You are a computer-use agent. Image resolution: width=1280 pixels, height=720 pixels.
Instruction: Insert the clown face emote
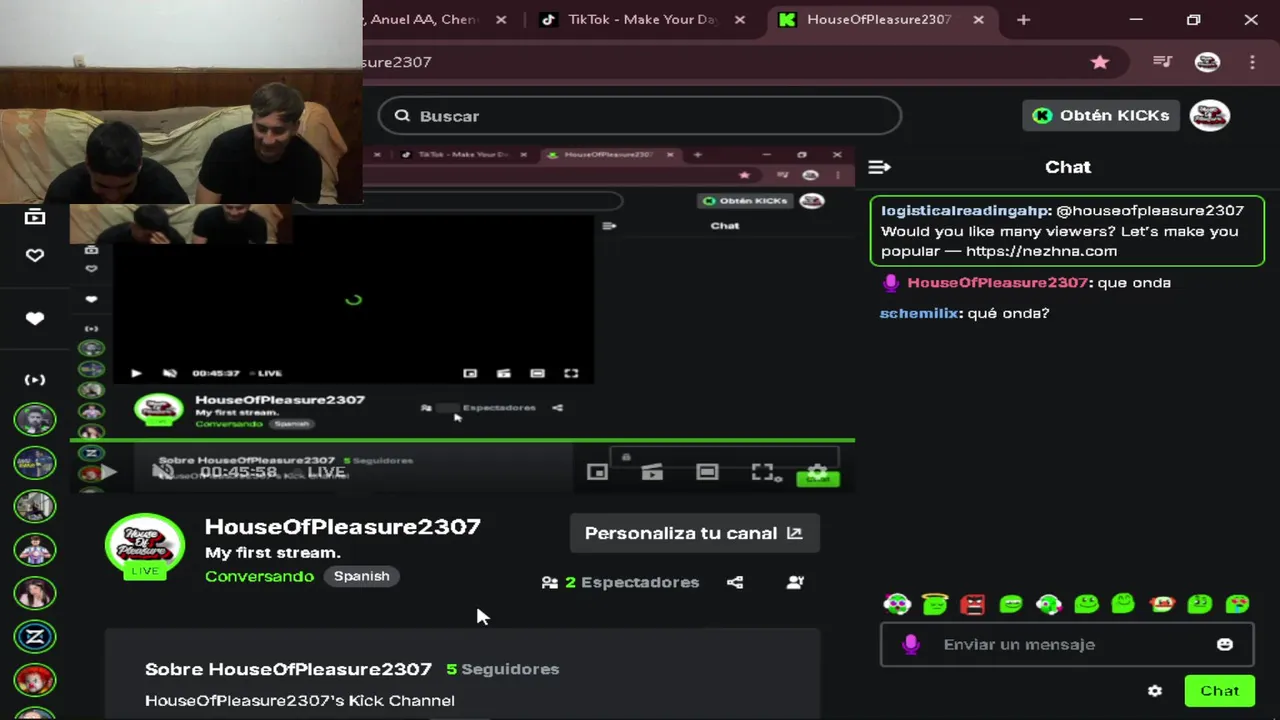coord(897,604)
